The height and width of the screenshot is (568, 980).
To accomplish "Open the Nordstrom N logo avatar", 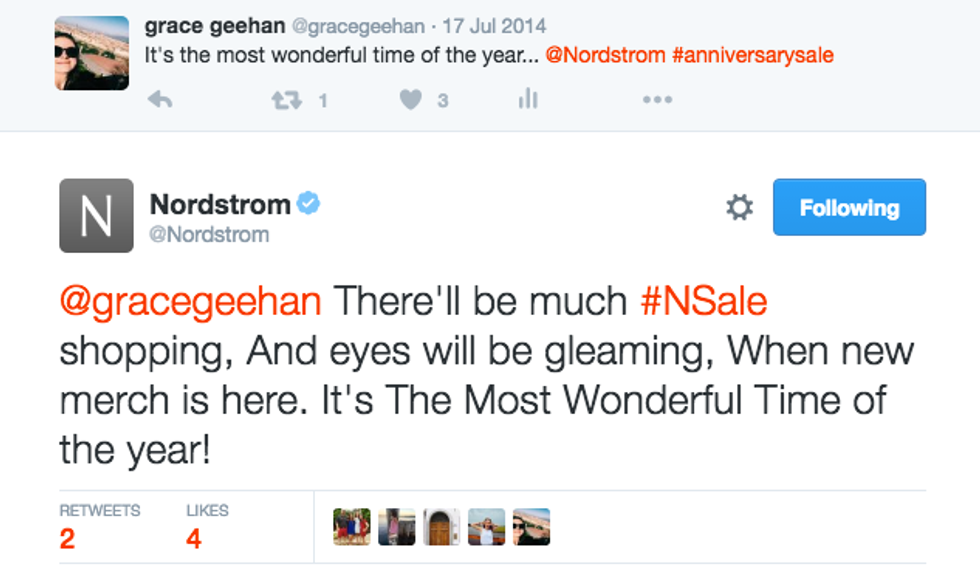I will [96, 215].
